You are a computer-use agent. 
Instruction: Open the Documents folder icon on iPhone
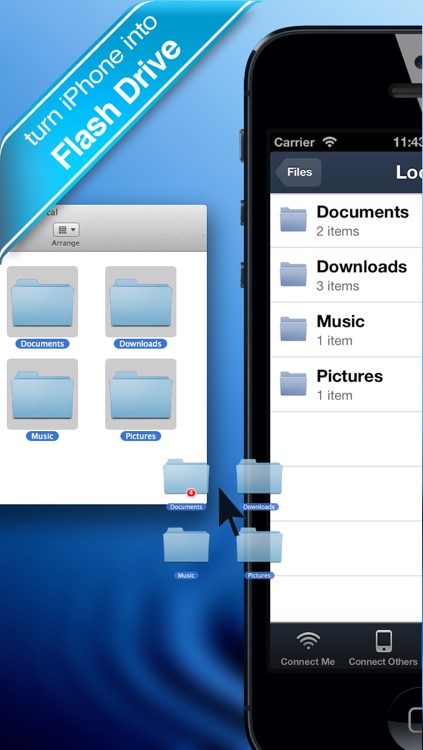click(x=293, y=220)
